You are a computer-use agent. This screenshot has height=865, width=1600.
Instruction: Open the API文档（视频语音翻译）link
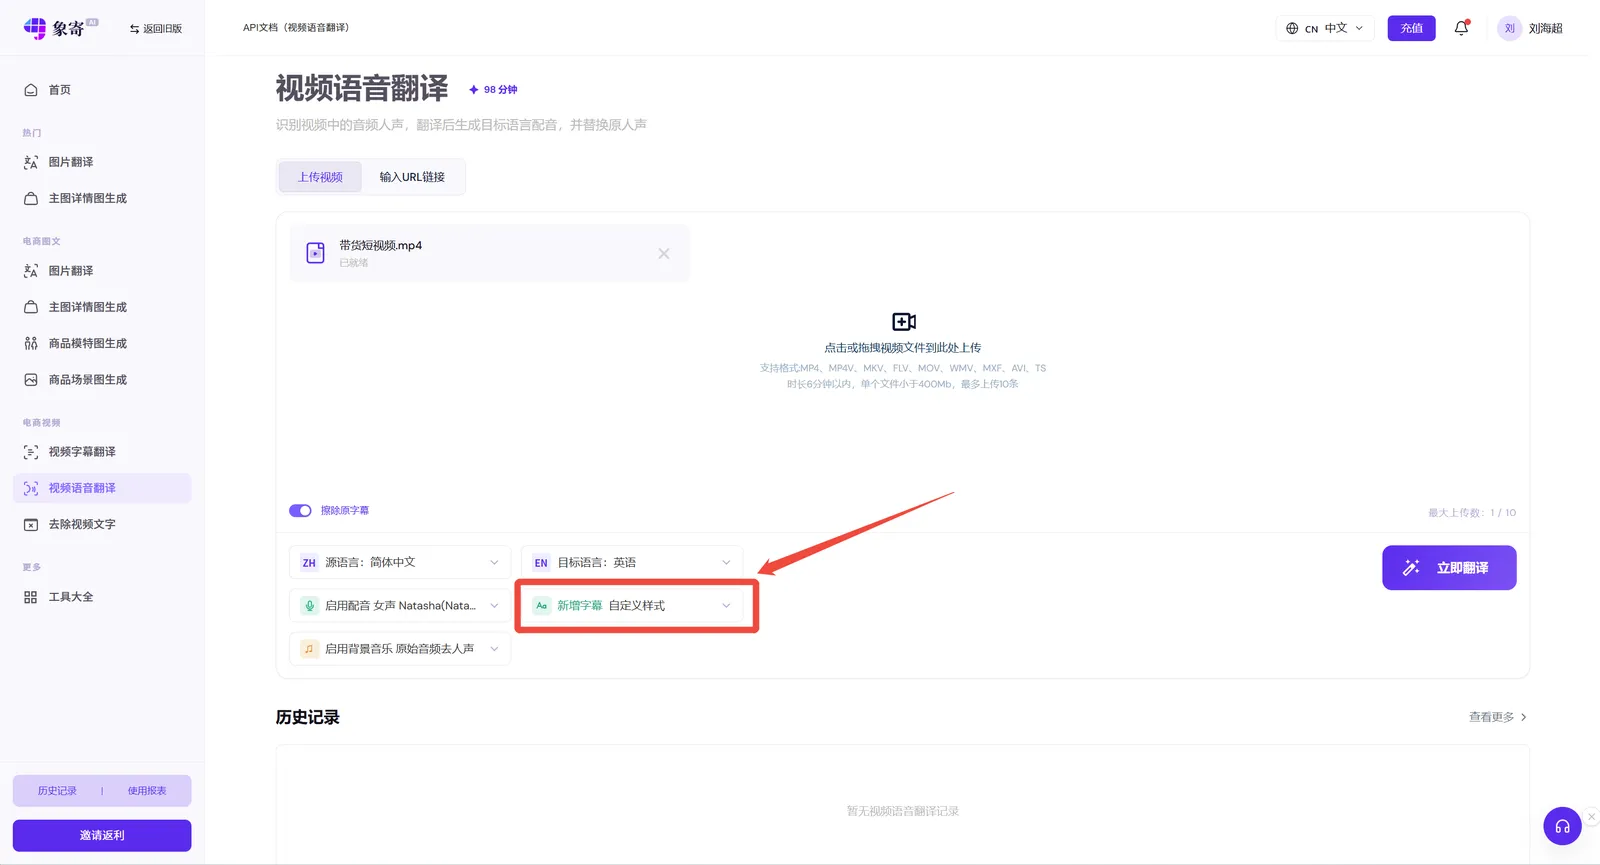point(296,27)
